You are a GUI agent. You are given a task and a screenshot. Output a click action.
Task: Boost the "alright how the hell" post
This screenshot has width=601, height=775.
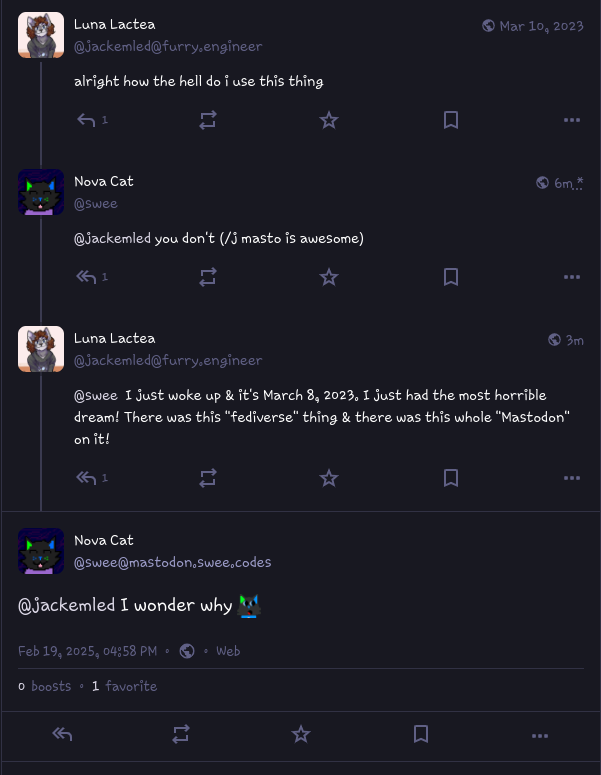[x=208, y=120]
